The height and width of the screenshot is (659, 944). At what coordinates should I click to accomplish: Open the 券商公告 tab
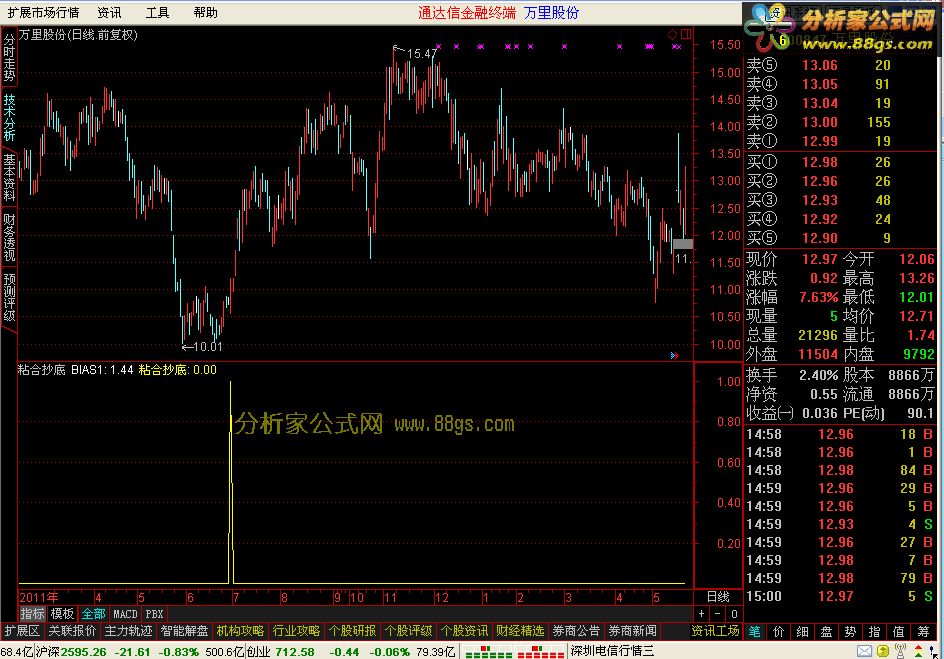[576, 631]
